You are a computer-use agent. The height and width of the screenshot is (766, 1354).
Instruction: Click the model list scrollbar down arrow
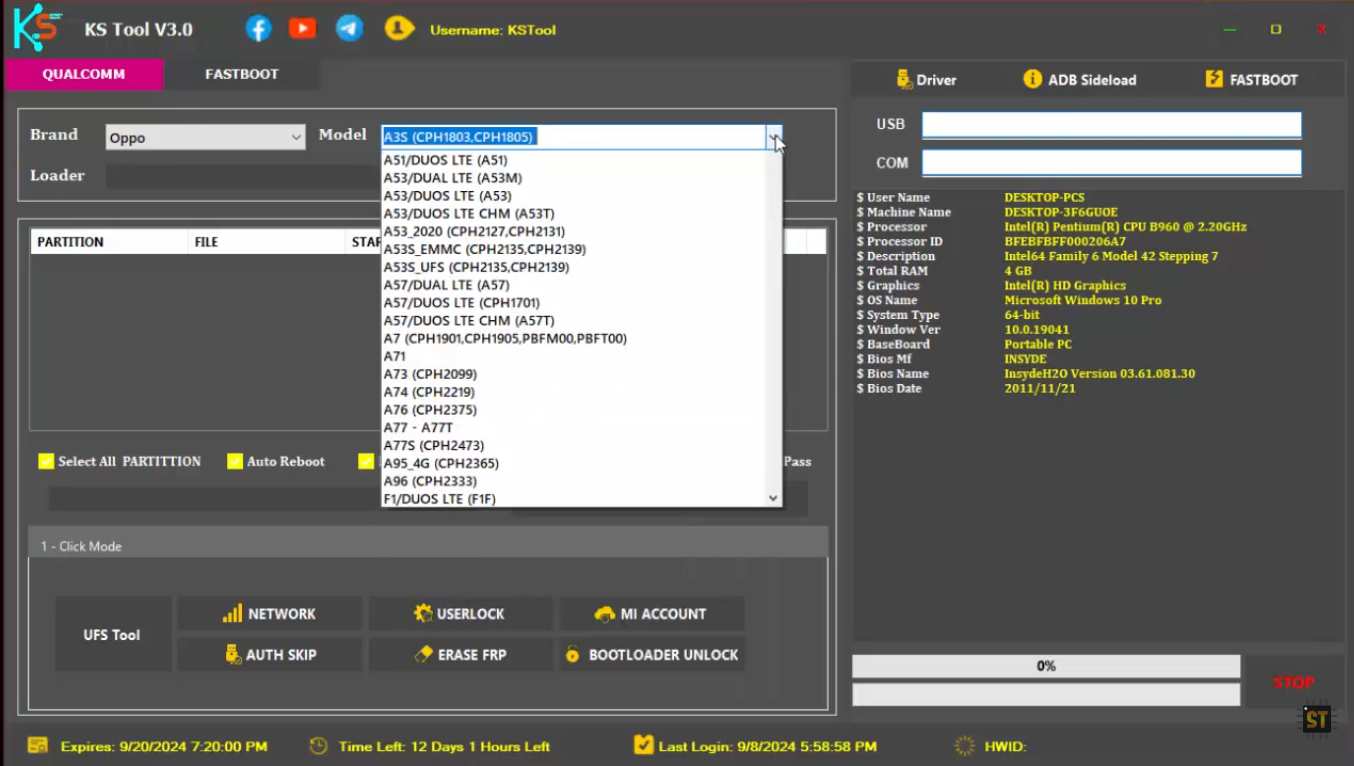[773, 498]
